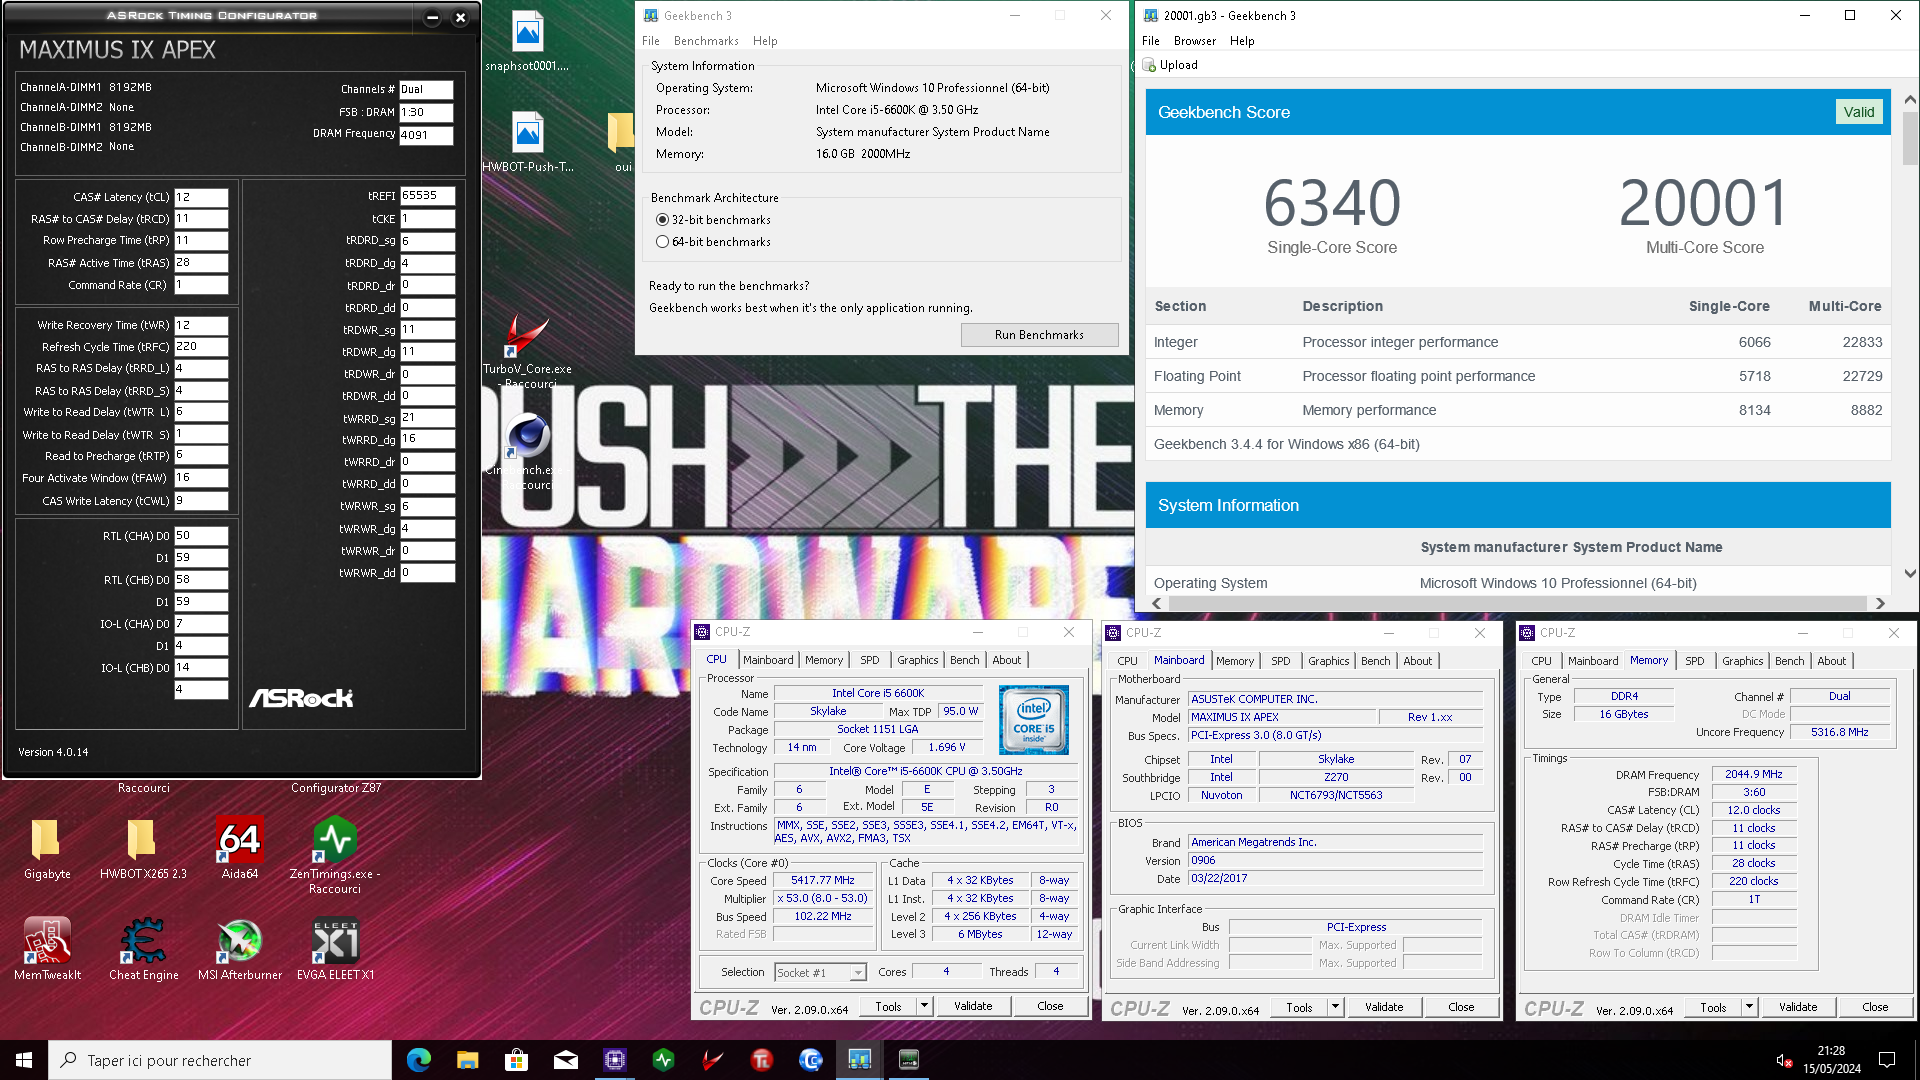This screenshot has width=1920, height=1080.
Task: Open the notification center icon
Action: pos(1887,1060)
